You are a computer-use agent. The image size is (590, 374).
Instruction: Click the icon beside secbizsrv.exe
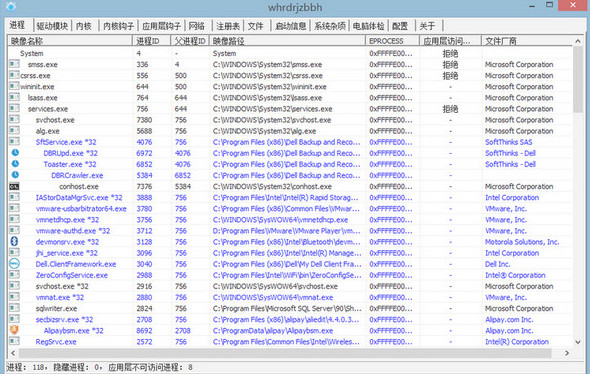click(14, 319)
